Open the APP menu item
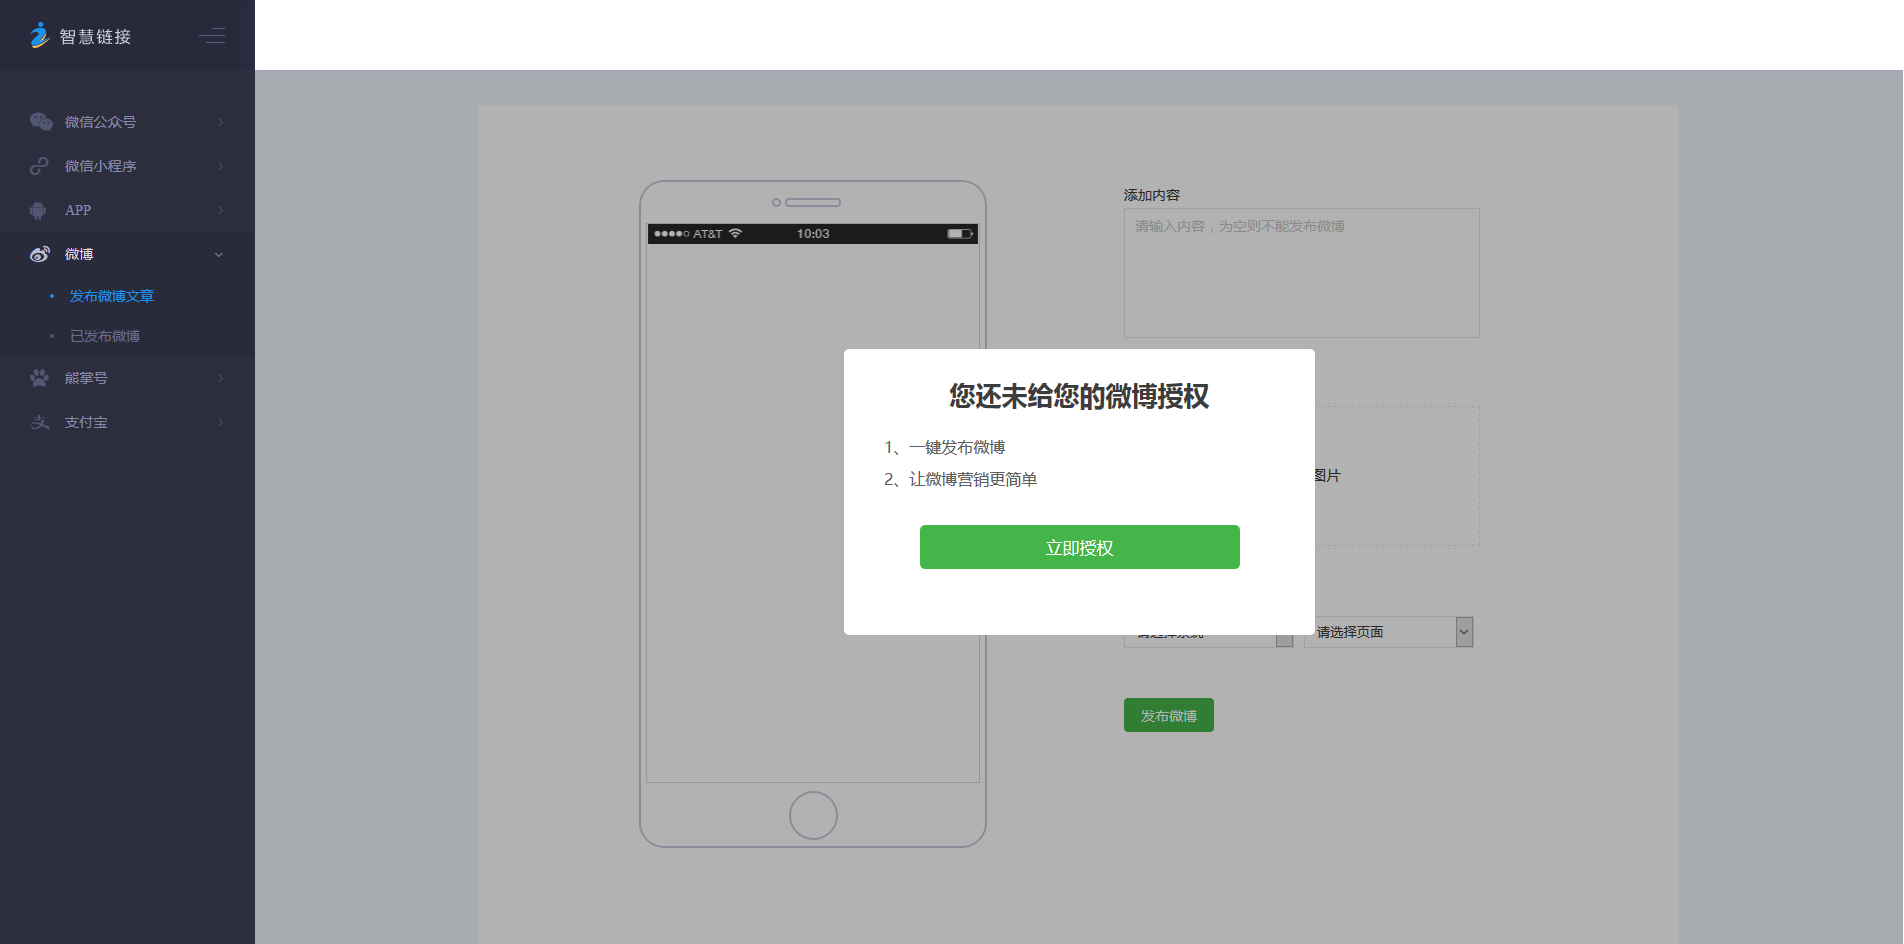The width and height of the screenshot is (1904, 944). (x=127, y=210)
